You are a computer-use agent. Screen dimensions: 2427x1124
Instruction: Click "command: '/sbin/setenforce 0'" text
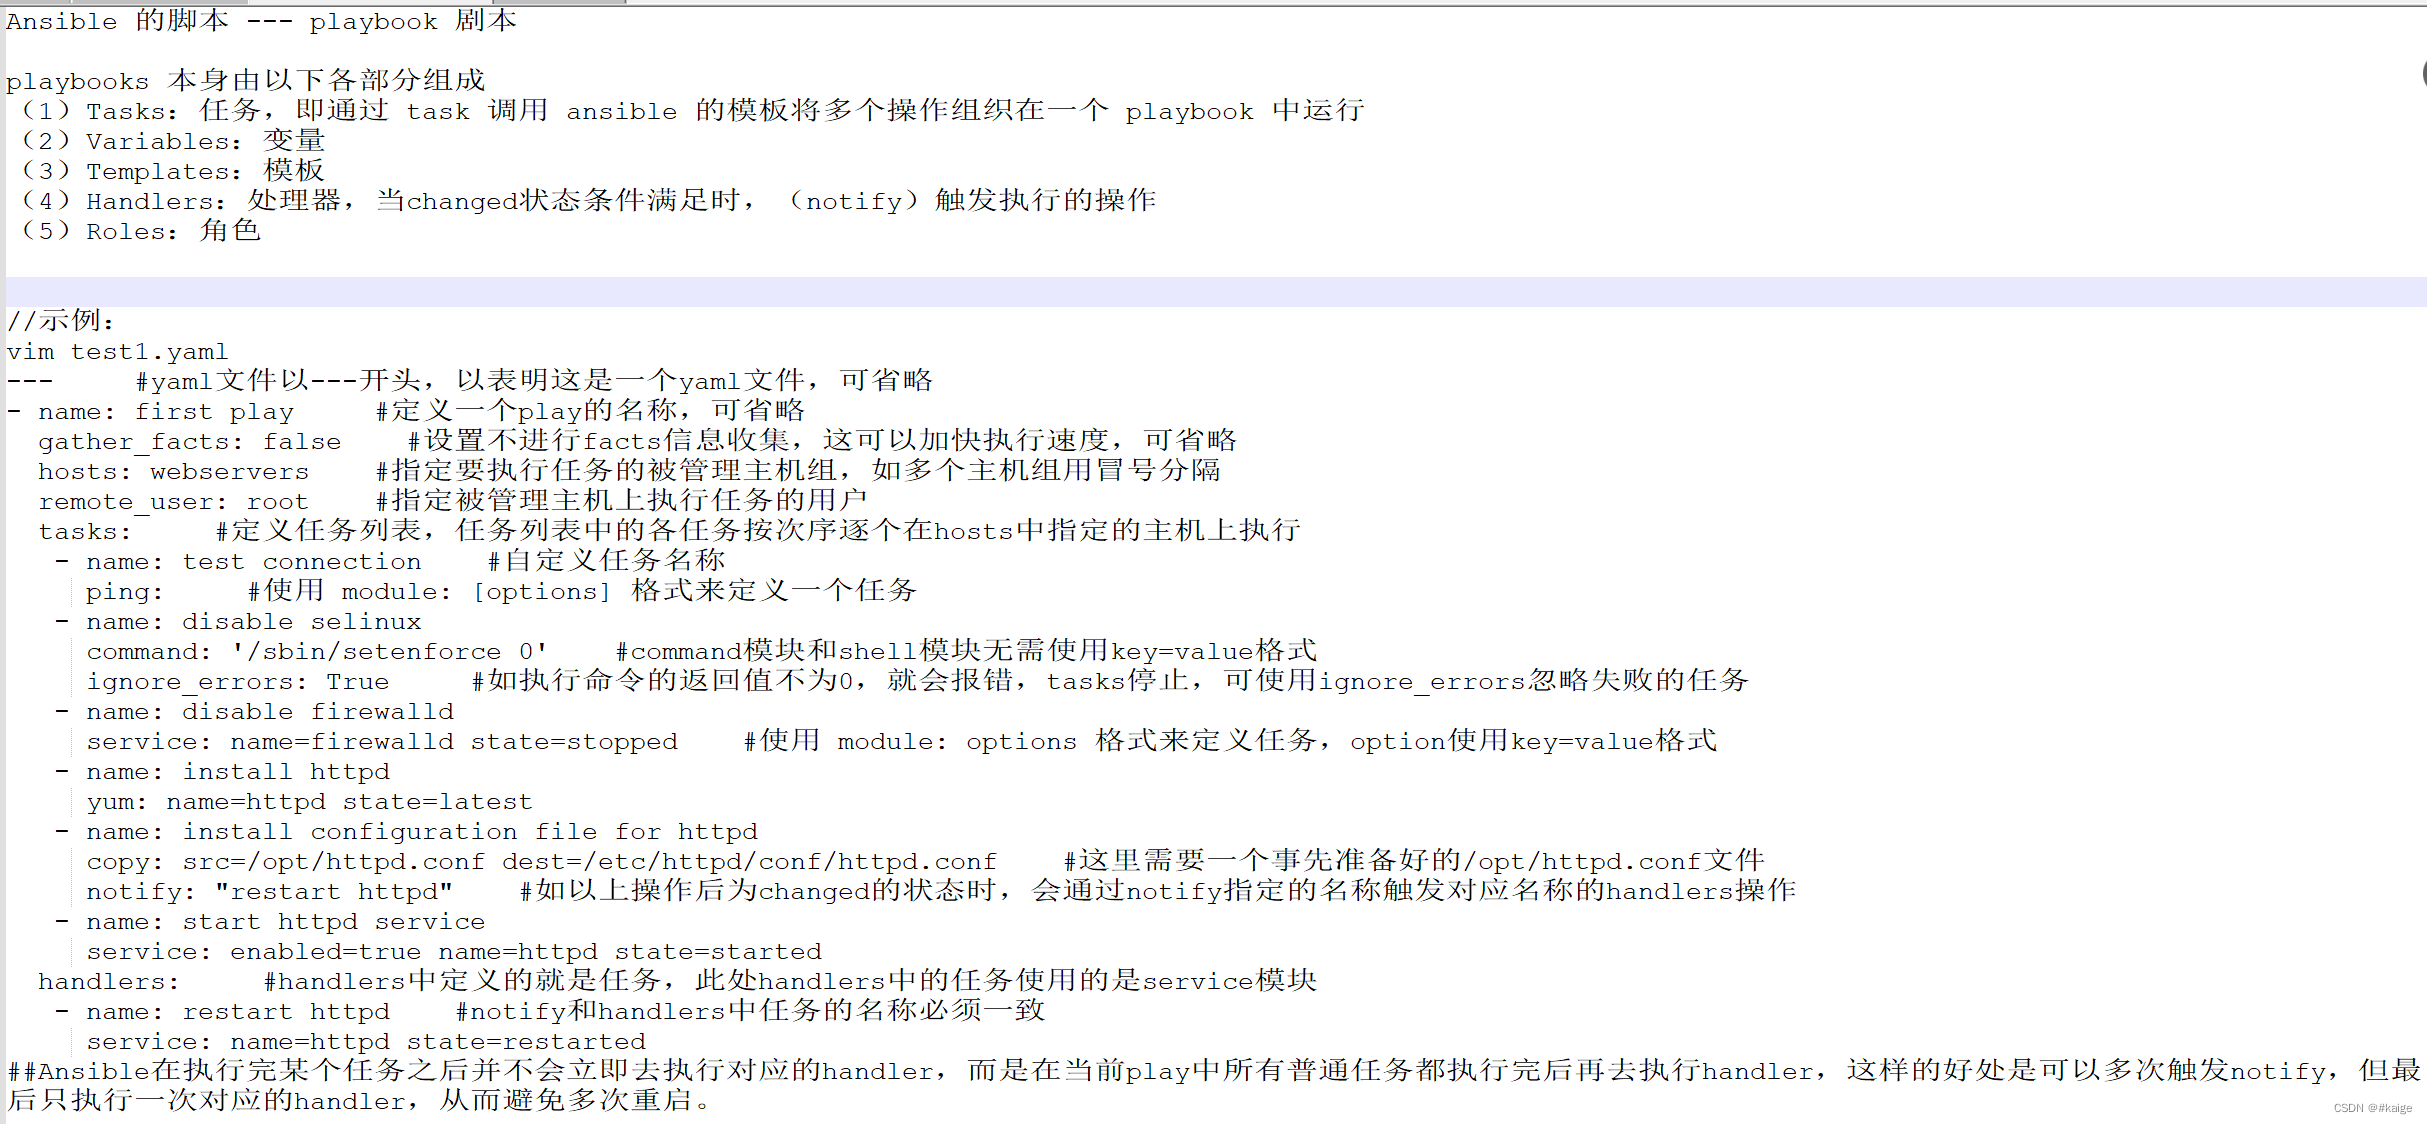coord(317,652)
